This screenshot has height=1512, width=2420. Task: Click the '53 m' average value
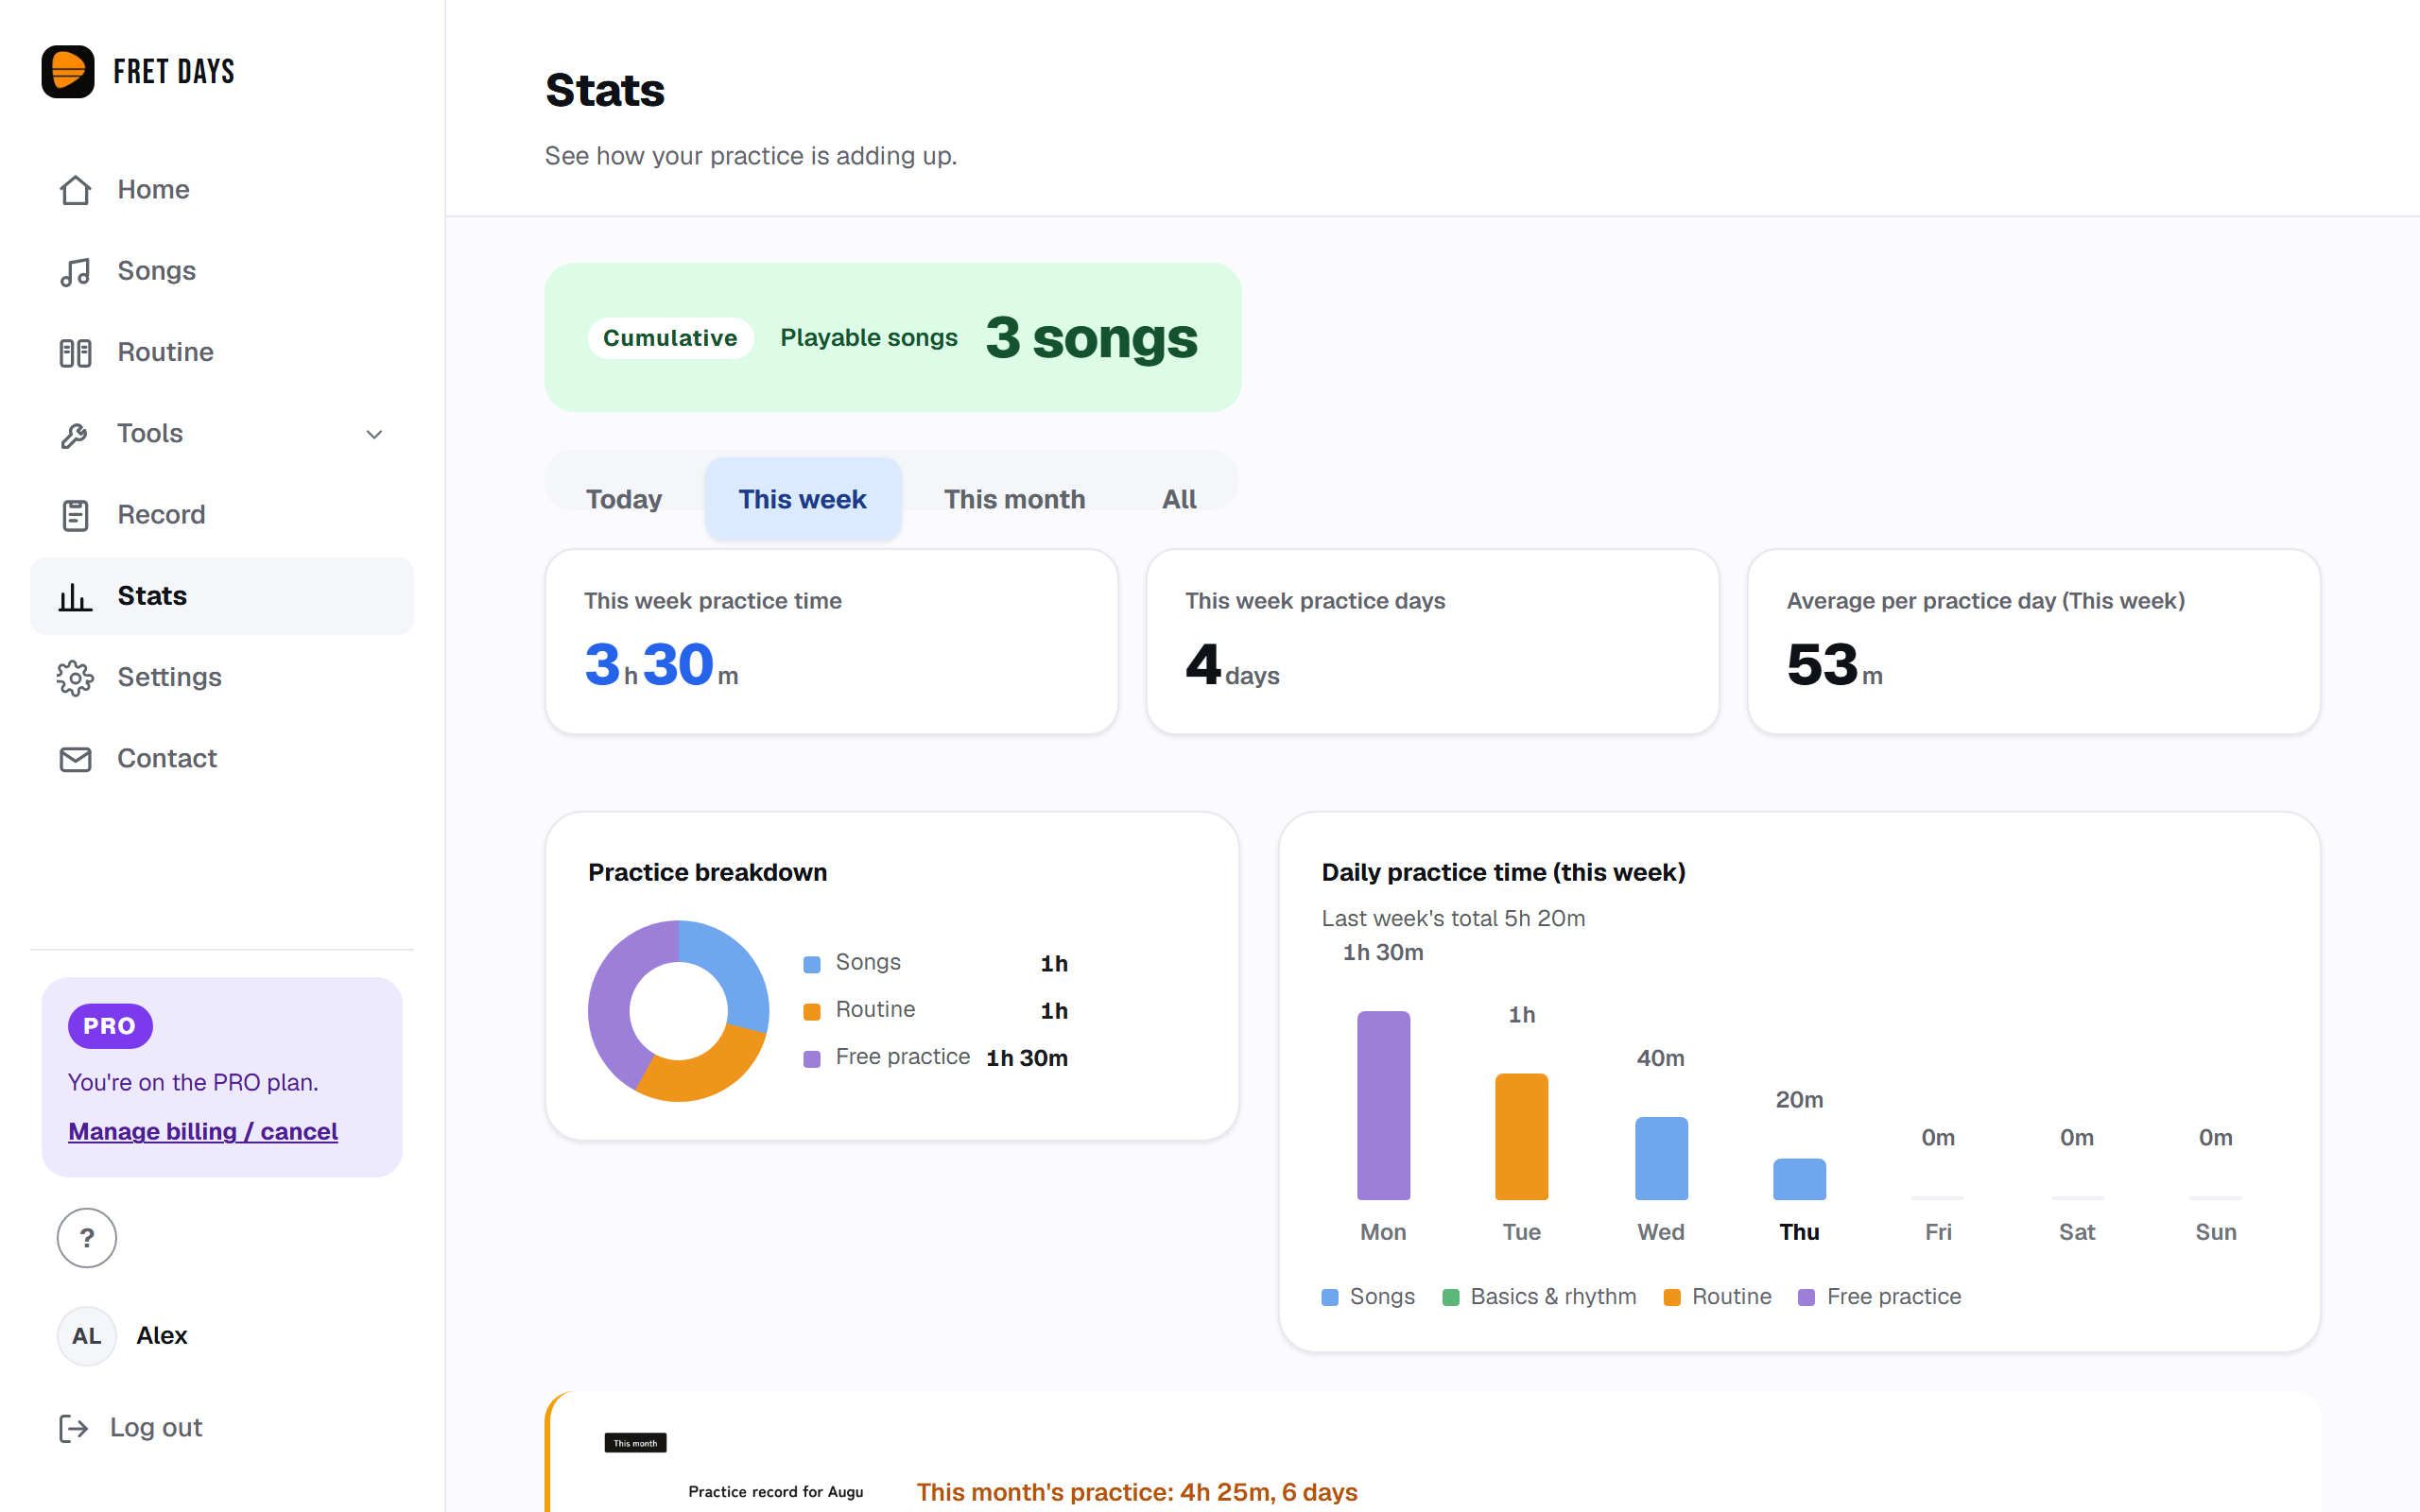[x=1835, y=665]
